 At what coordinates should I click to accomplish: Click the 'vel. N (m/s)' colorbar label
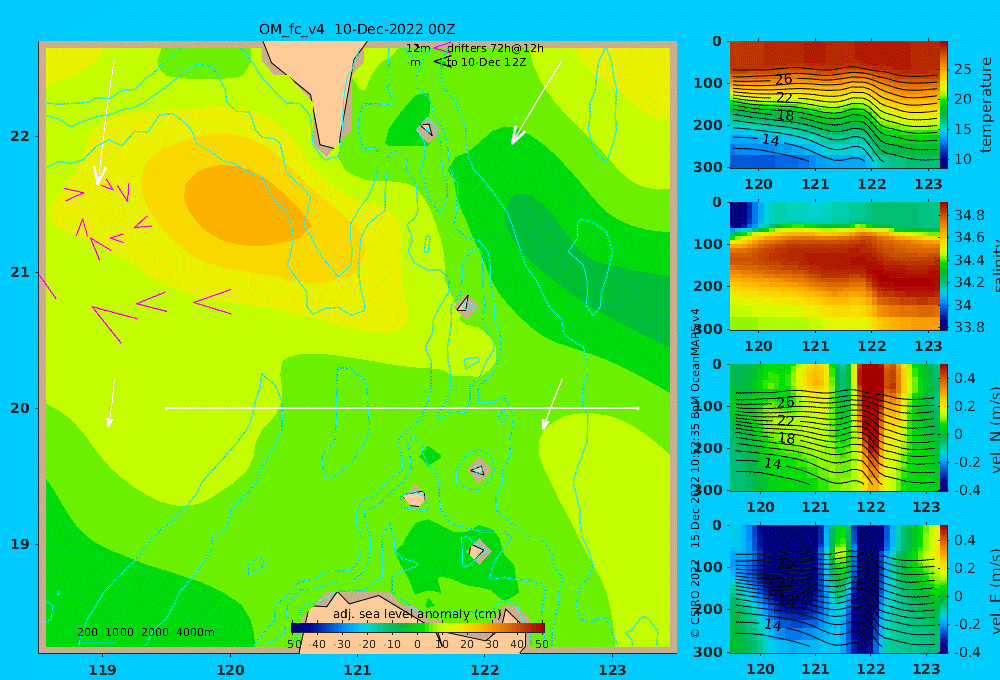pyautogui.click(x=994, y=430)
